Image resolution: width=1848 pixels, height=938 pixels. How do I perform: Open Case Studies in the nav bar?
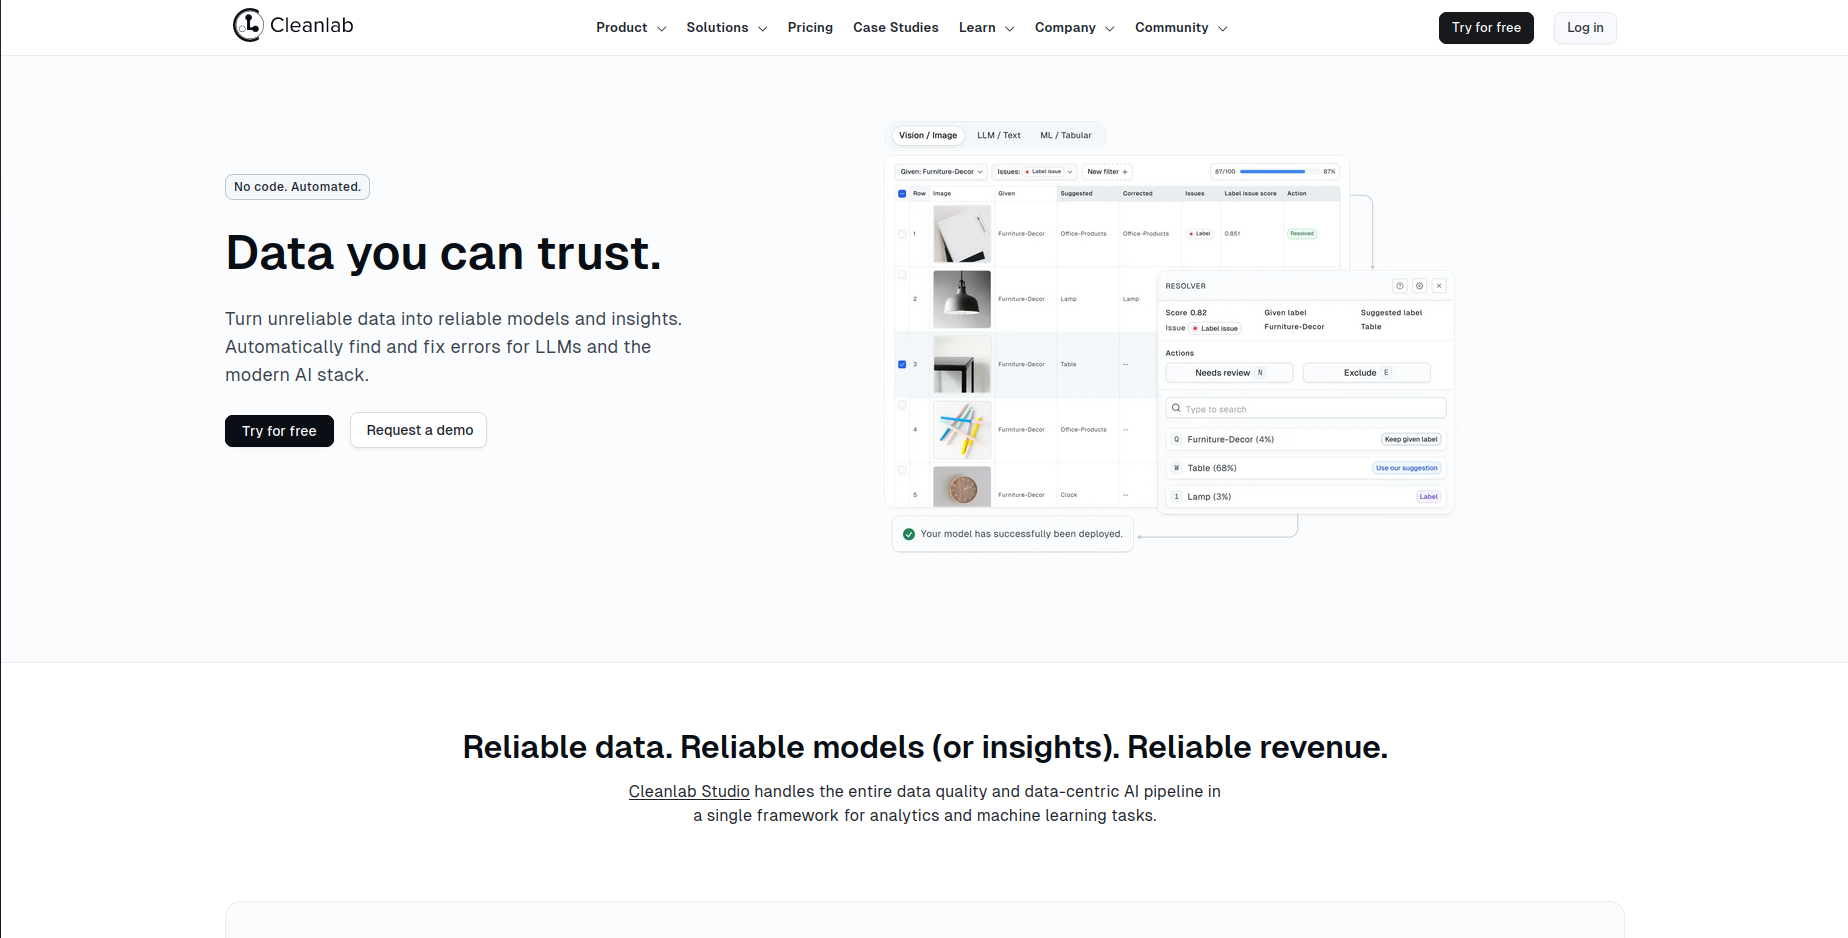tap(896, 28)
